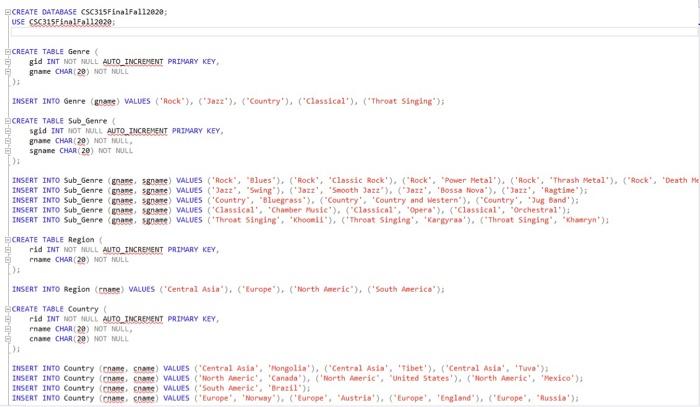Click the 'Thrash Metal' sub-genre value
This screenshot has width=700, height=407.
[580, 180]
